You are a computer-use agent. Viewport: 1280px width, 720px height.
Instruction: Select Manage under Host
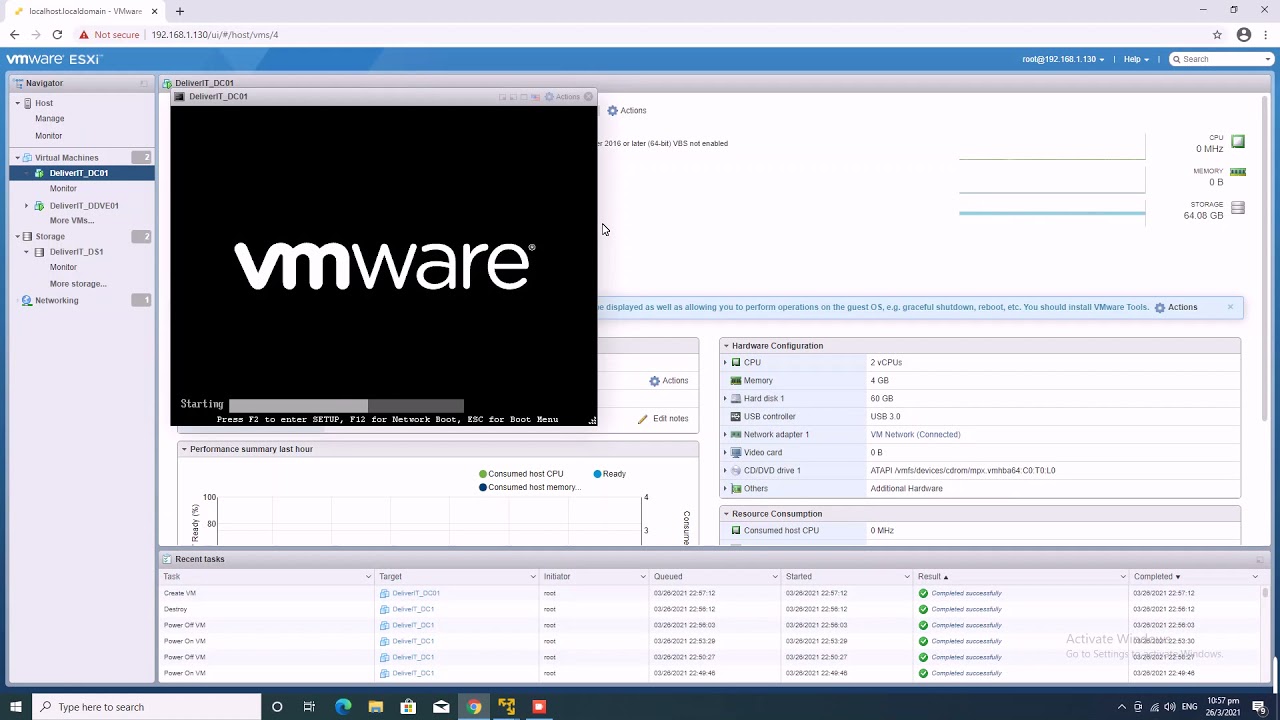[x=49, y=119]
